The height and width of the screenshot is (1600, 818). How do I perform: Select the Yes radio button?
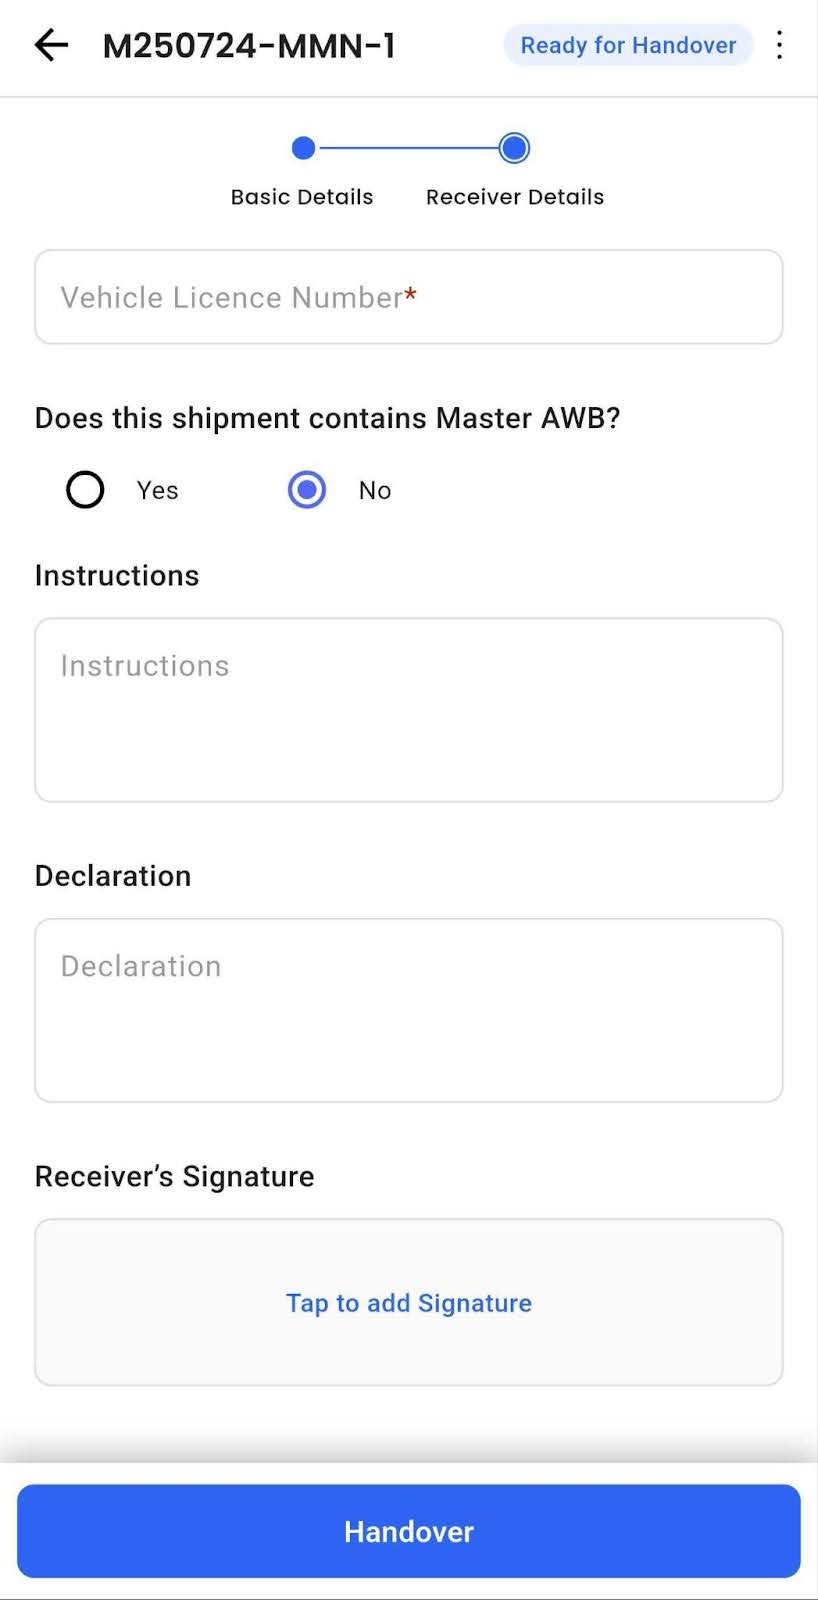pos(85,490)
